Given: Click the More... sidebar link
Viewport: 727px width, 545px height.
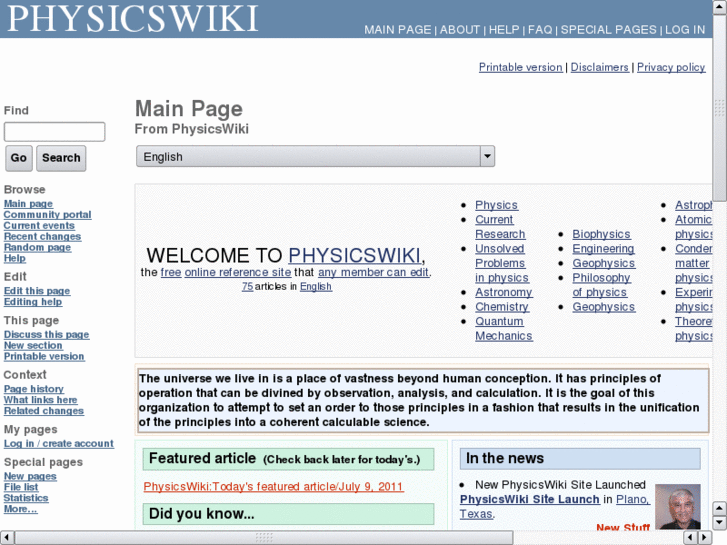Looking at the screenshot, I should 20,509.
